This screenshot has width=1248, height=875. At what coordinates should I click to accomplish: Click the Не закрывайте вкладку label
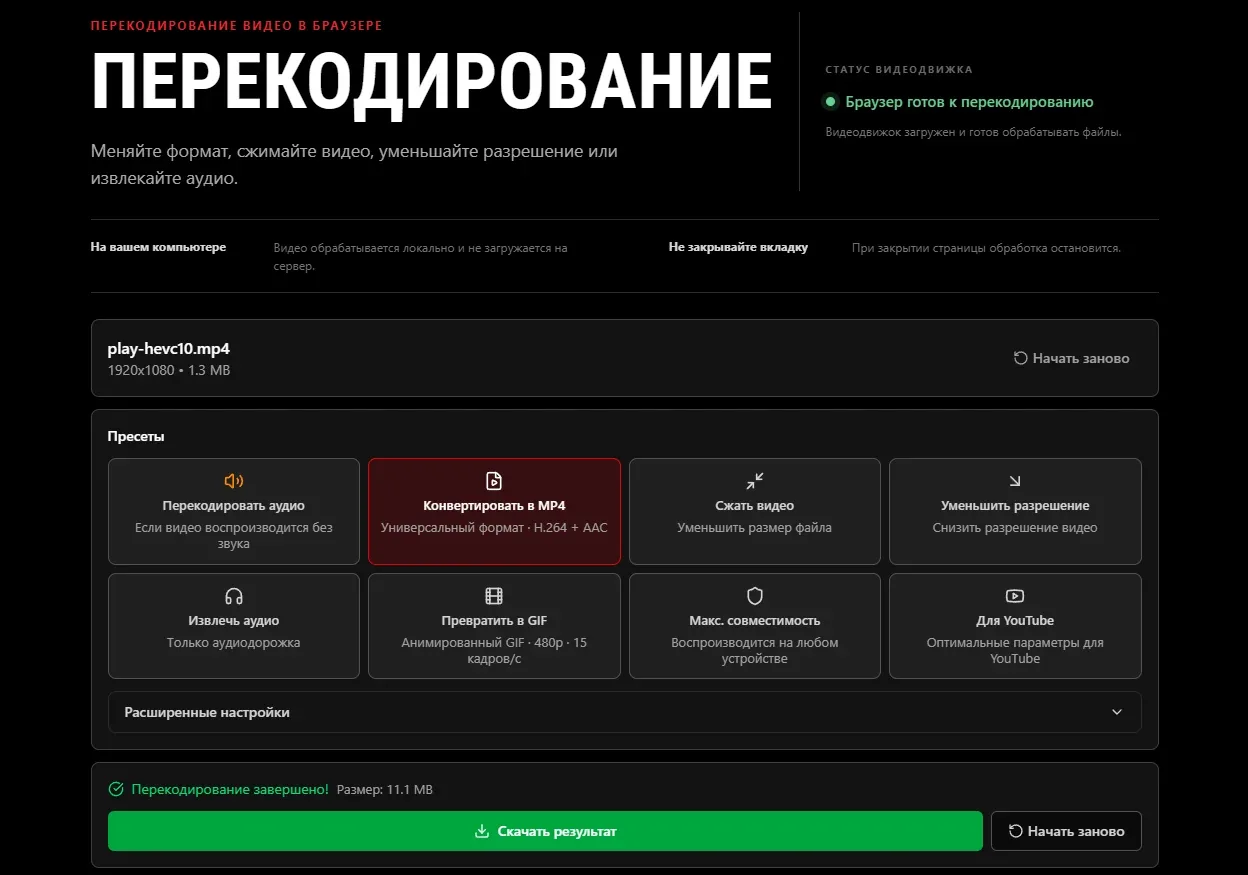pyautogui.click(x=738, y=247)
